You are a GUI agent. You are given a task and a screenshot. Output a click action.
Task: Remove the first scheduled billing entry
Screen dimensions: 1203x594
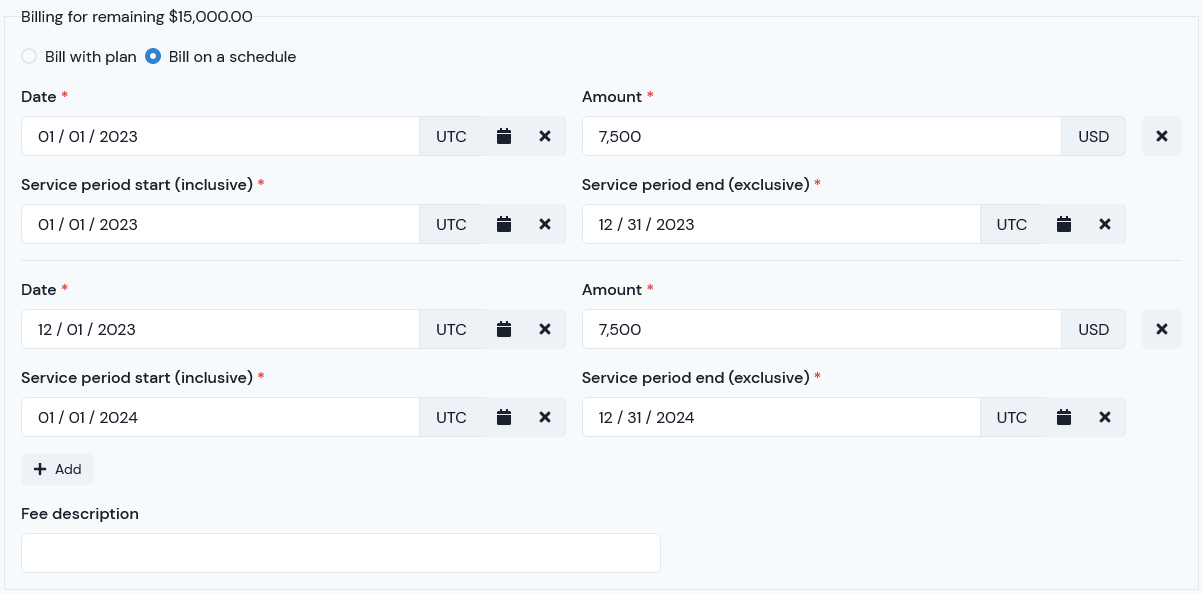(x=1162, y=136)
